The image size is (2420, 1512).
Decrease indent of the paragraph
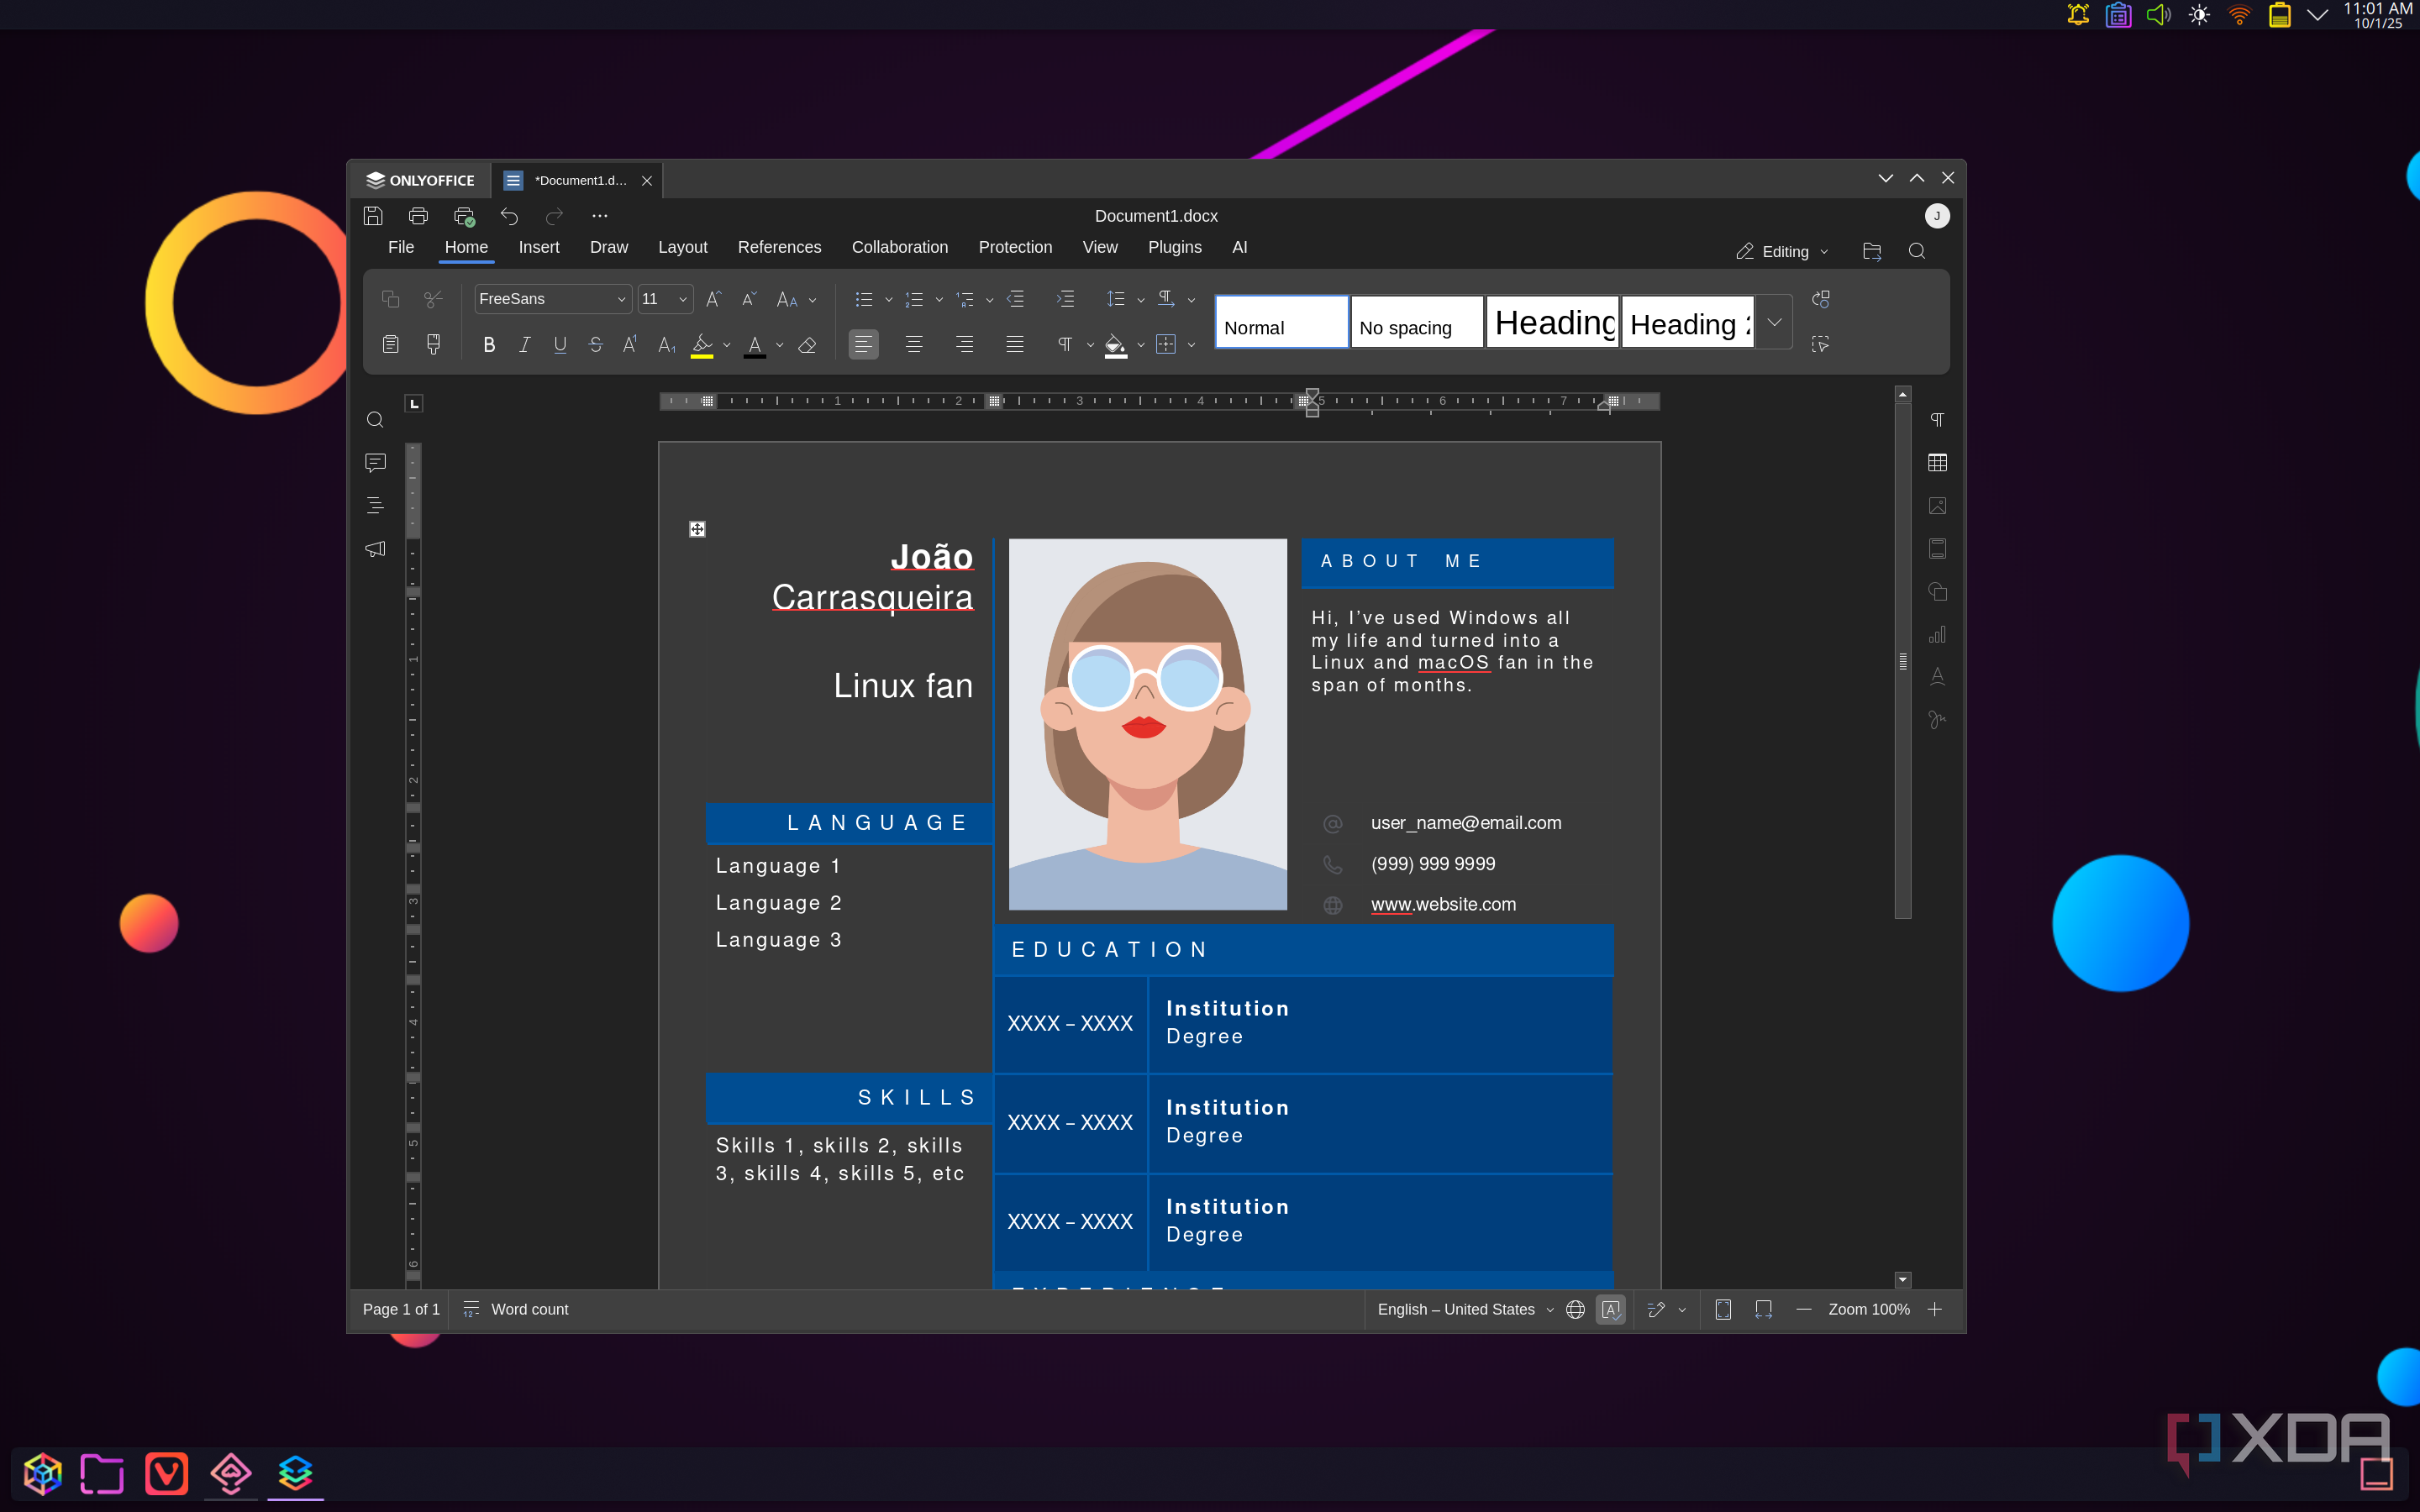click(x=1015, y=299)
